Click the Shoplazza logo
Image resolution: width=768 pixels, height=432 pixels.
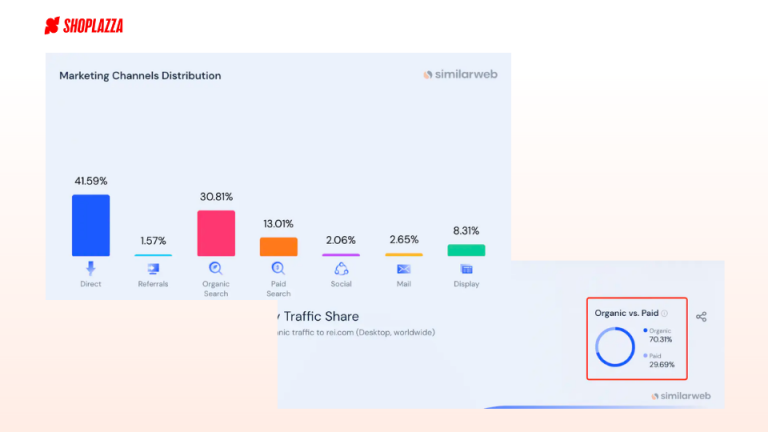pyautogui.click(x=84, y=25)
